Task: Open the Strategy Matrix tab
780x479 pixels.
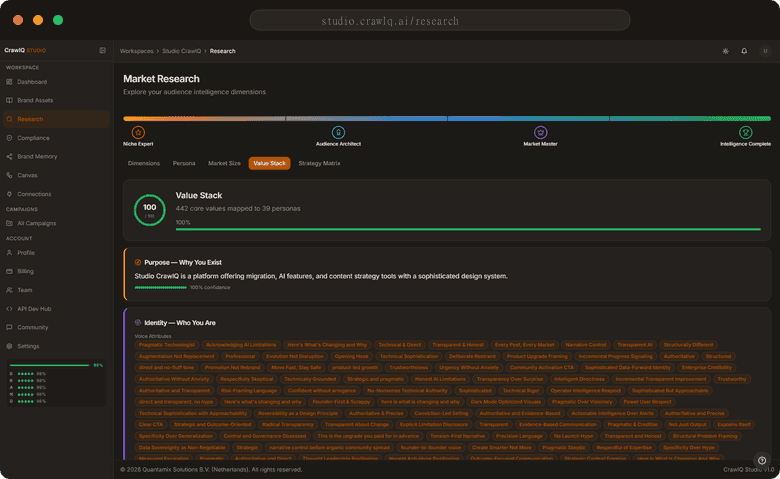Action: click(x=319, y=163)
